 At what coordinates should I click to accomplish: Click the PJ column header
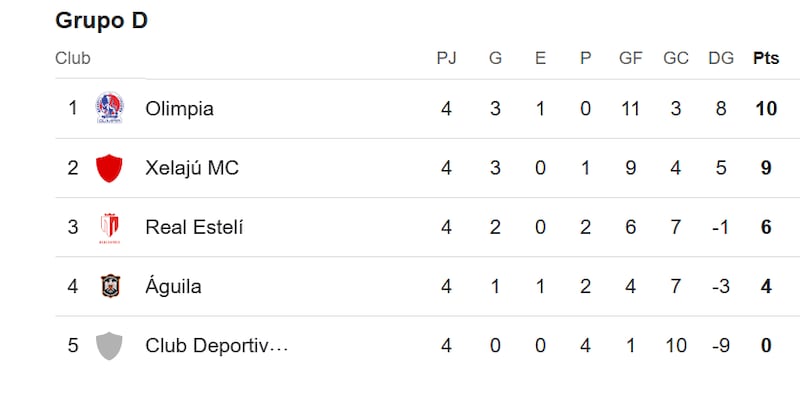446,58
